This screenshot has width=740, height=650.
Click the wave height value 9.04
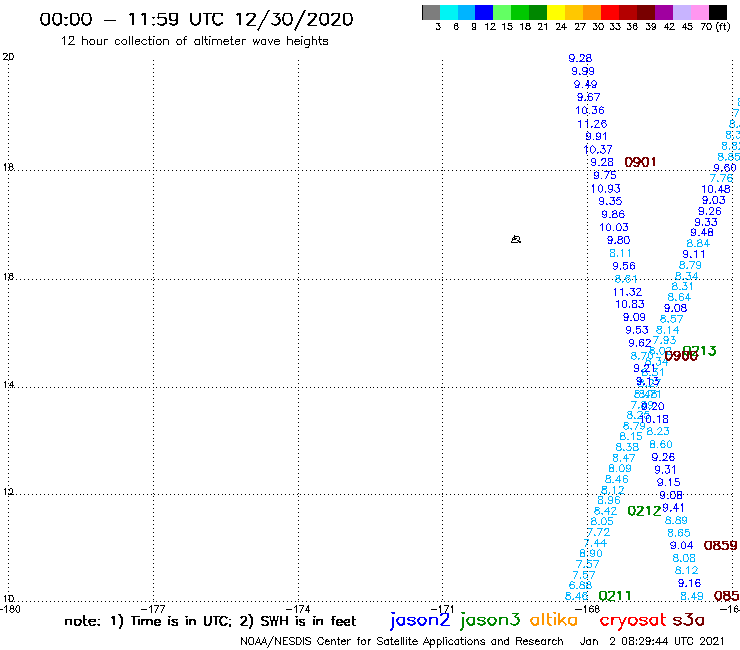click(681, 546)
